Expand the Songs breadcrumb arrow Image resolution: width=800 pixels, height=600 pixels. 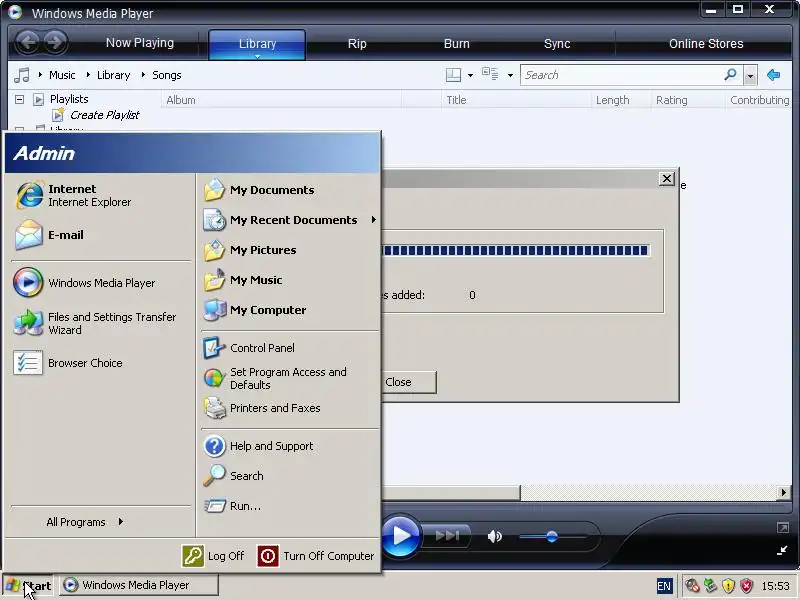point(143,75)
